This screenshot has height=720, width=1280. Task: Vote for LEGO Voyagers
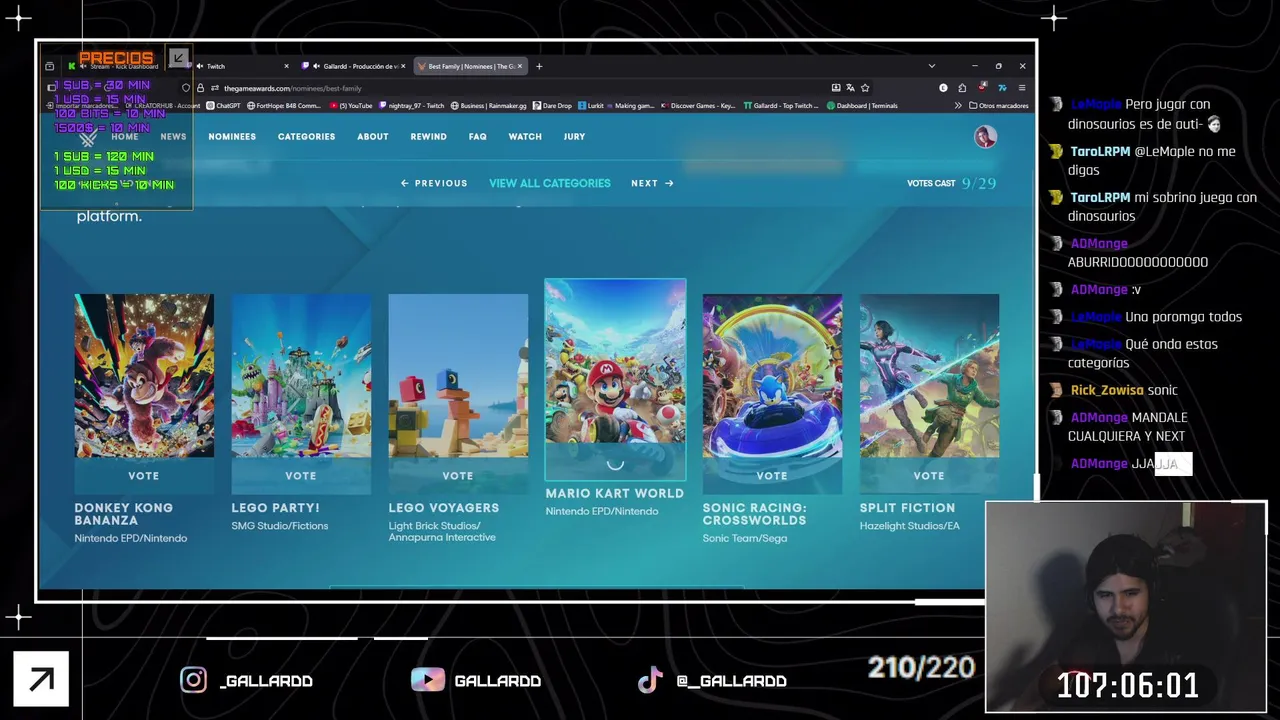(x=458, y=476)
